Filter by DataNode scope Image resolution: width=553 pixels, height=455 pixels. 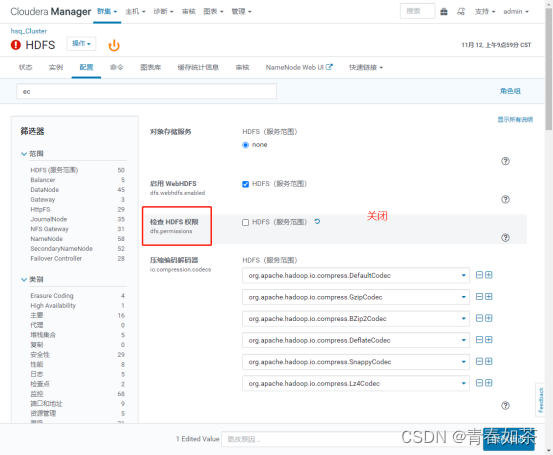point(45,190)
